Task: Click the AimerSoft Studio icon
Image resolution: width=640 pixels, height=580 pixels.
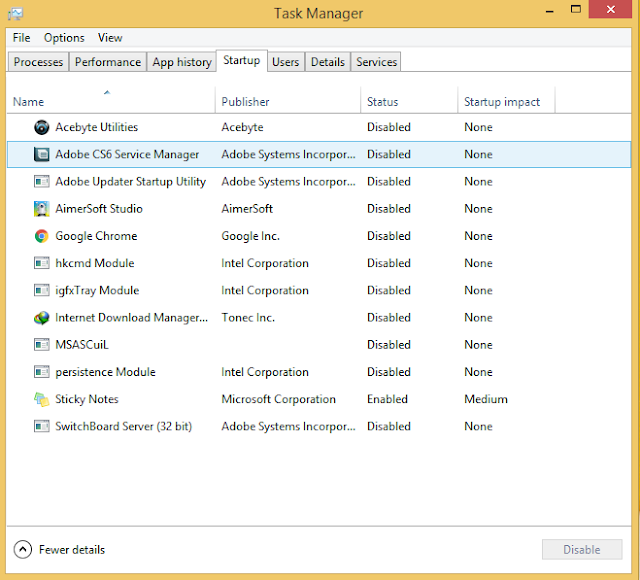Action: pyautogui.click(x=41, y=209)
